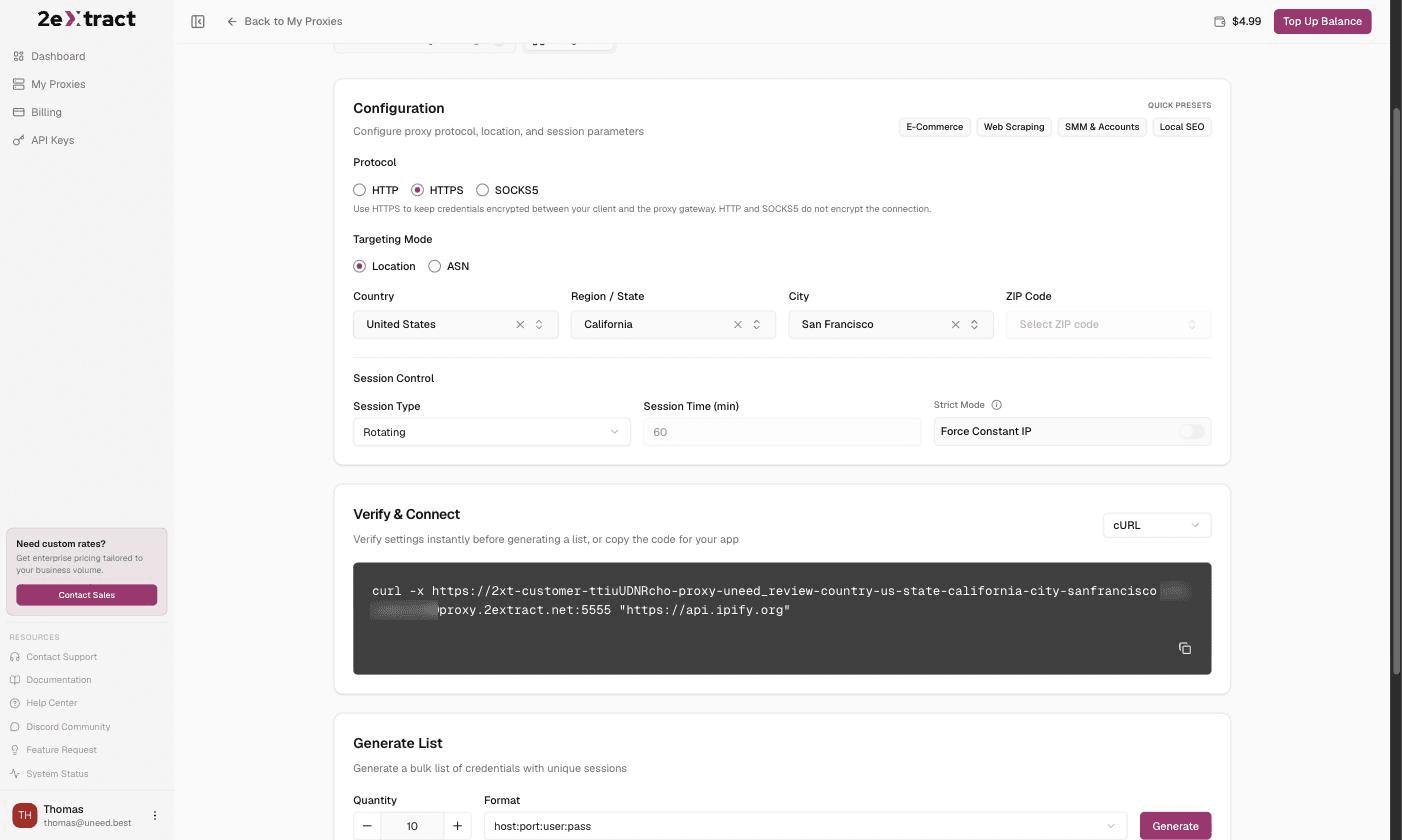
Task: Click the API Keys key icon
Action: coord(18,140)
